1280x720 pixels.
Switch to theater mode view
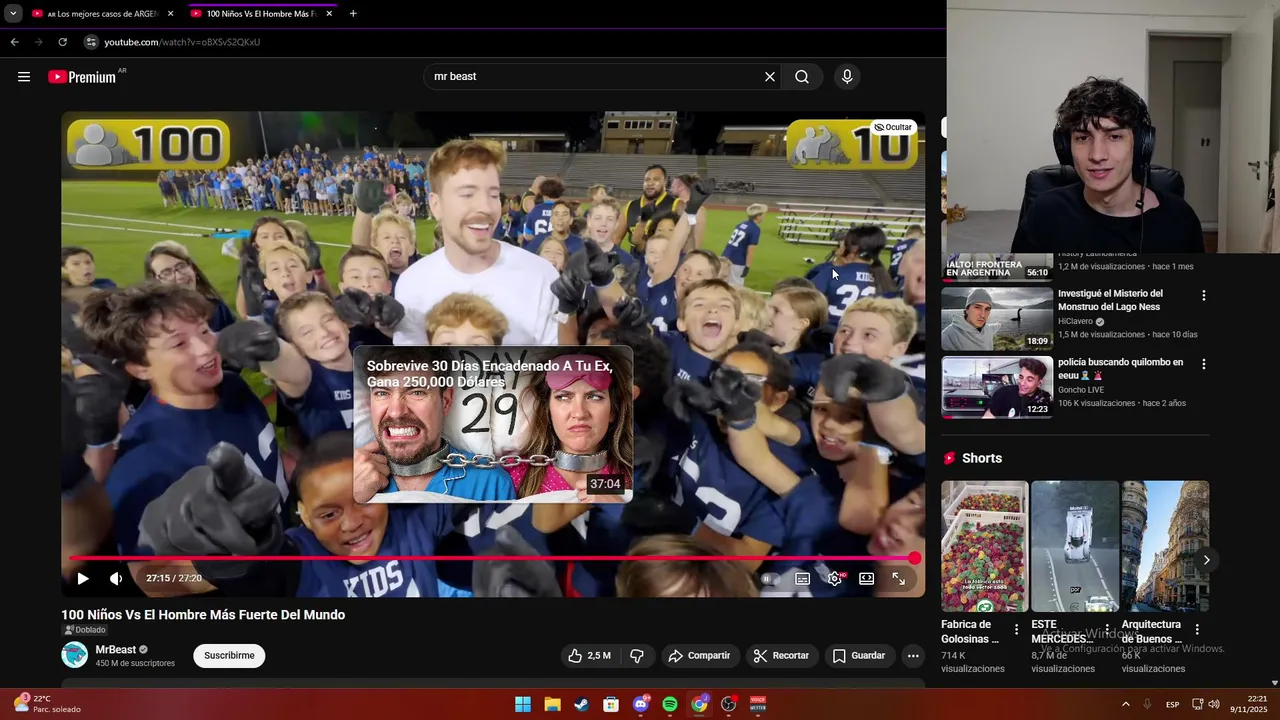pyautogui.click(x=866, y=578)
